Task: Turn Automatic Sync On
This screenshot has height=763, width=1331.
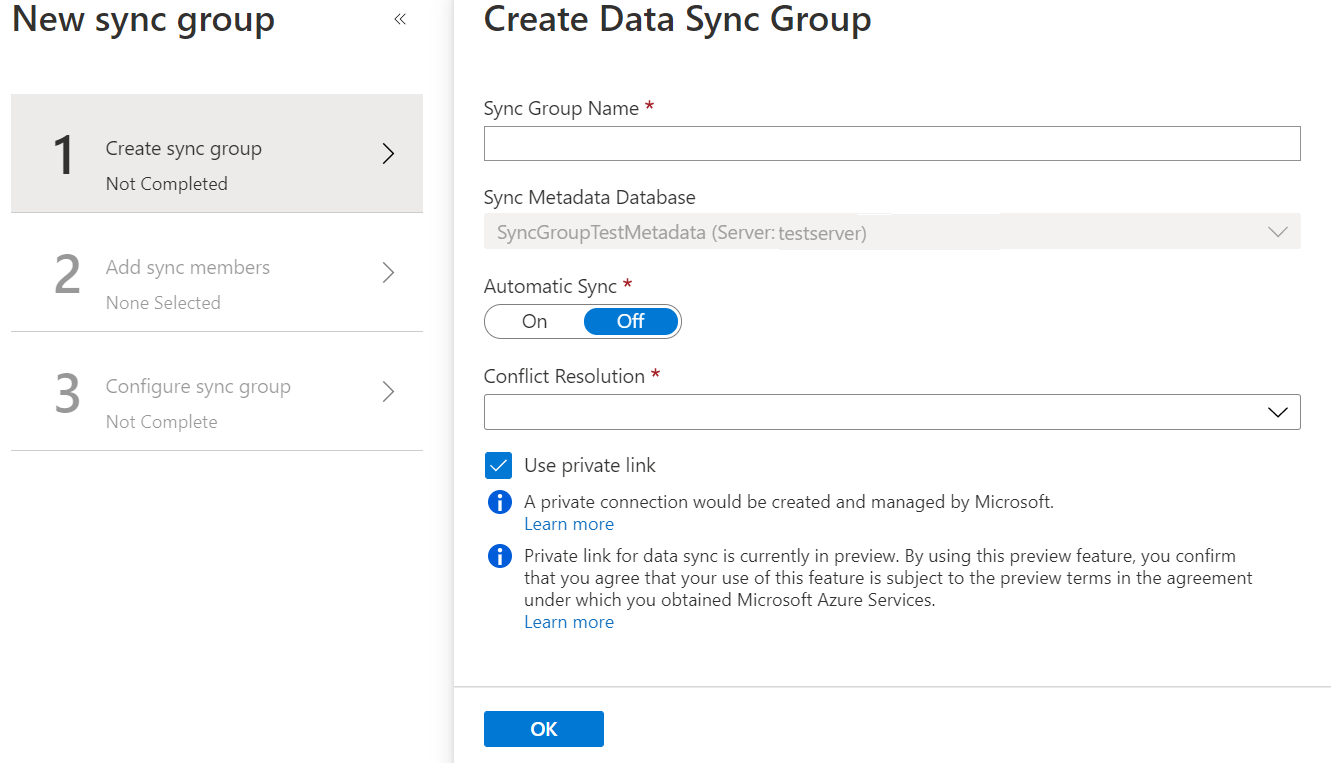Action: (535, 321)
